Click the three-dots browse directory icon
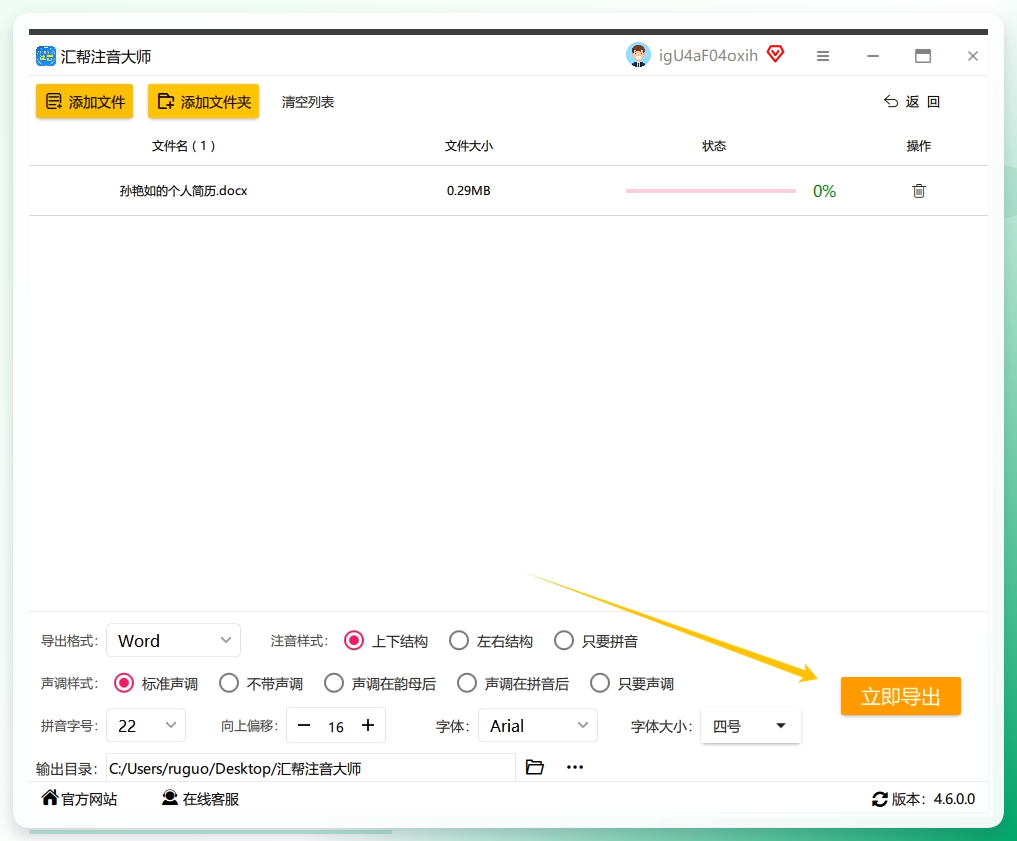This screenshot has height=841, width=1017. pos(575,767)
